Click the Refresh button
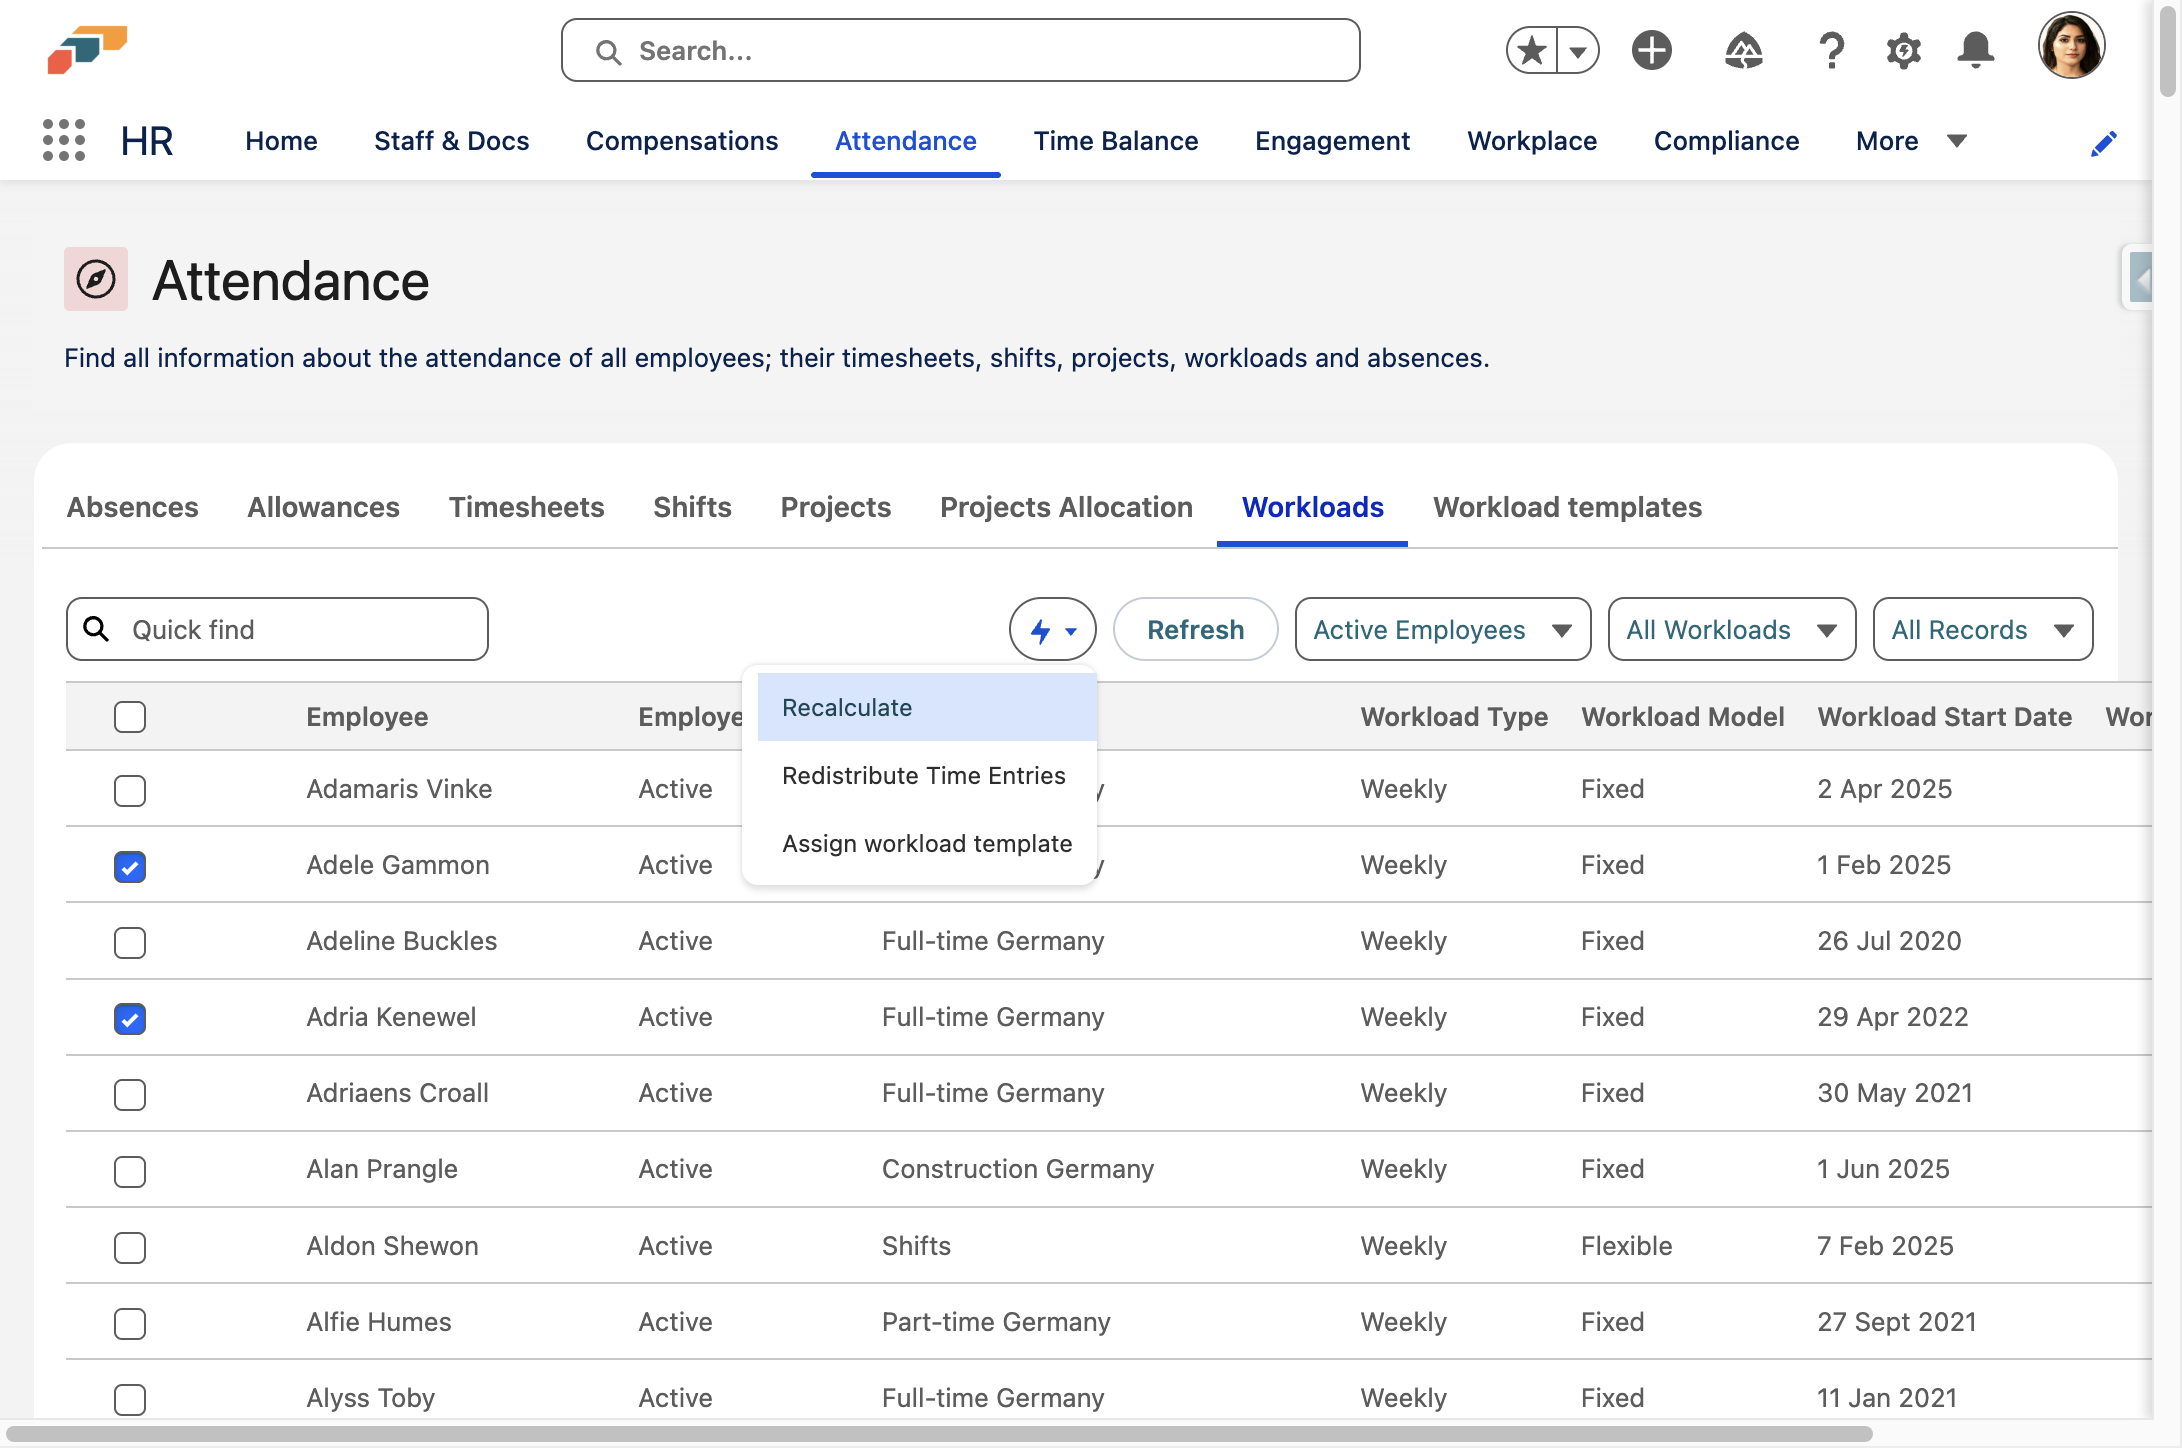Viewport: 2182px width, 1448px height. tap(1195, 630)
